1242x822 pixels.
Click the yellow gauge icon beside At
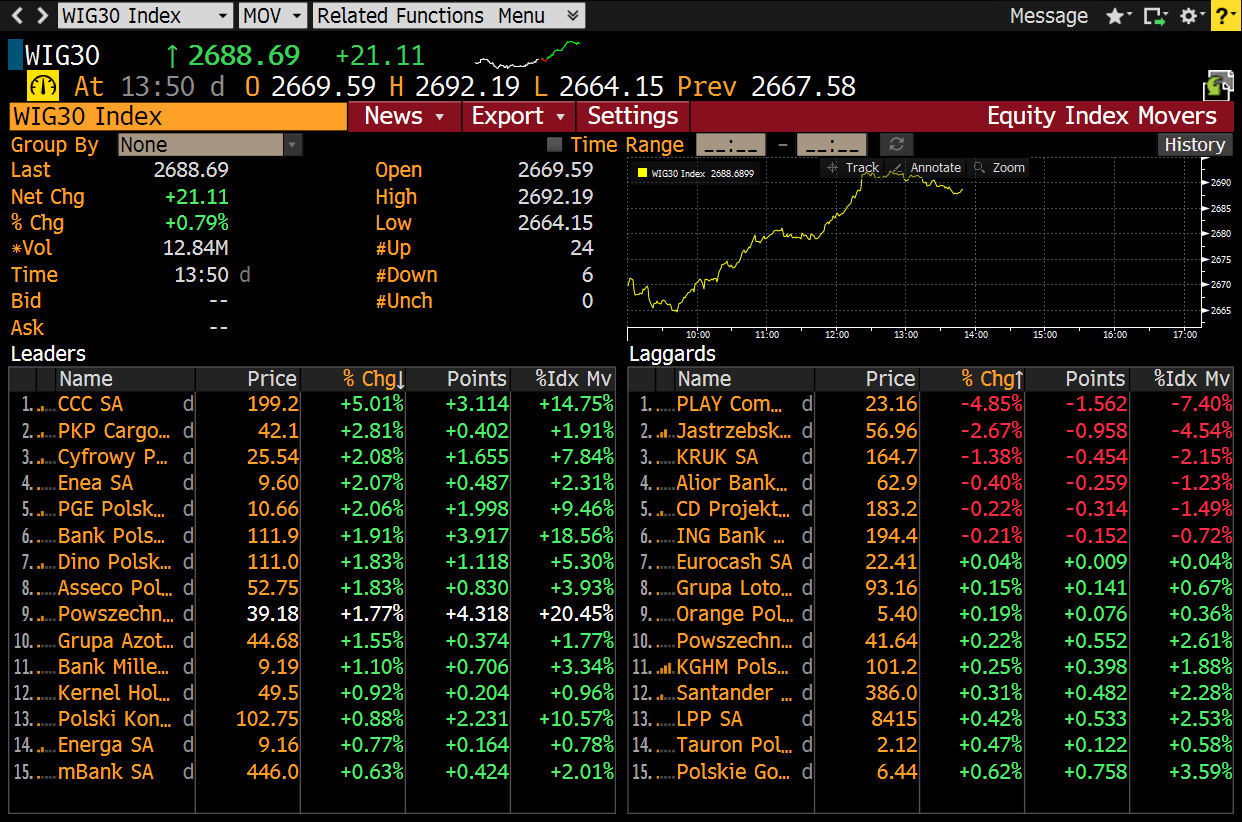pyautogui.click(x=43, y=86)
